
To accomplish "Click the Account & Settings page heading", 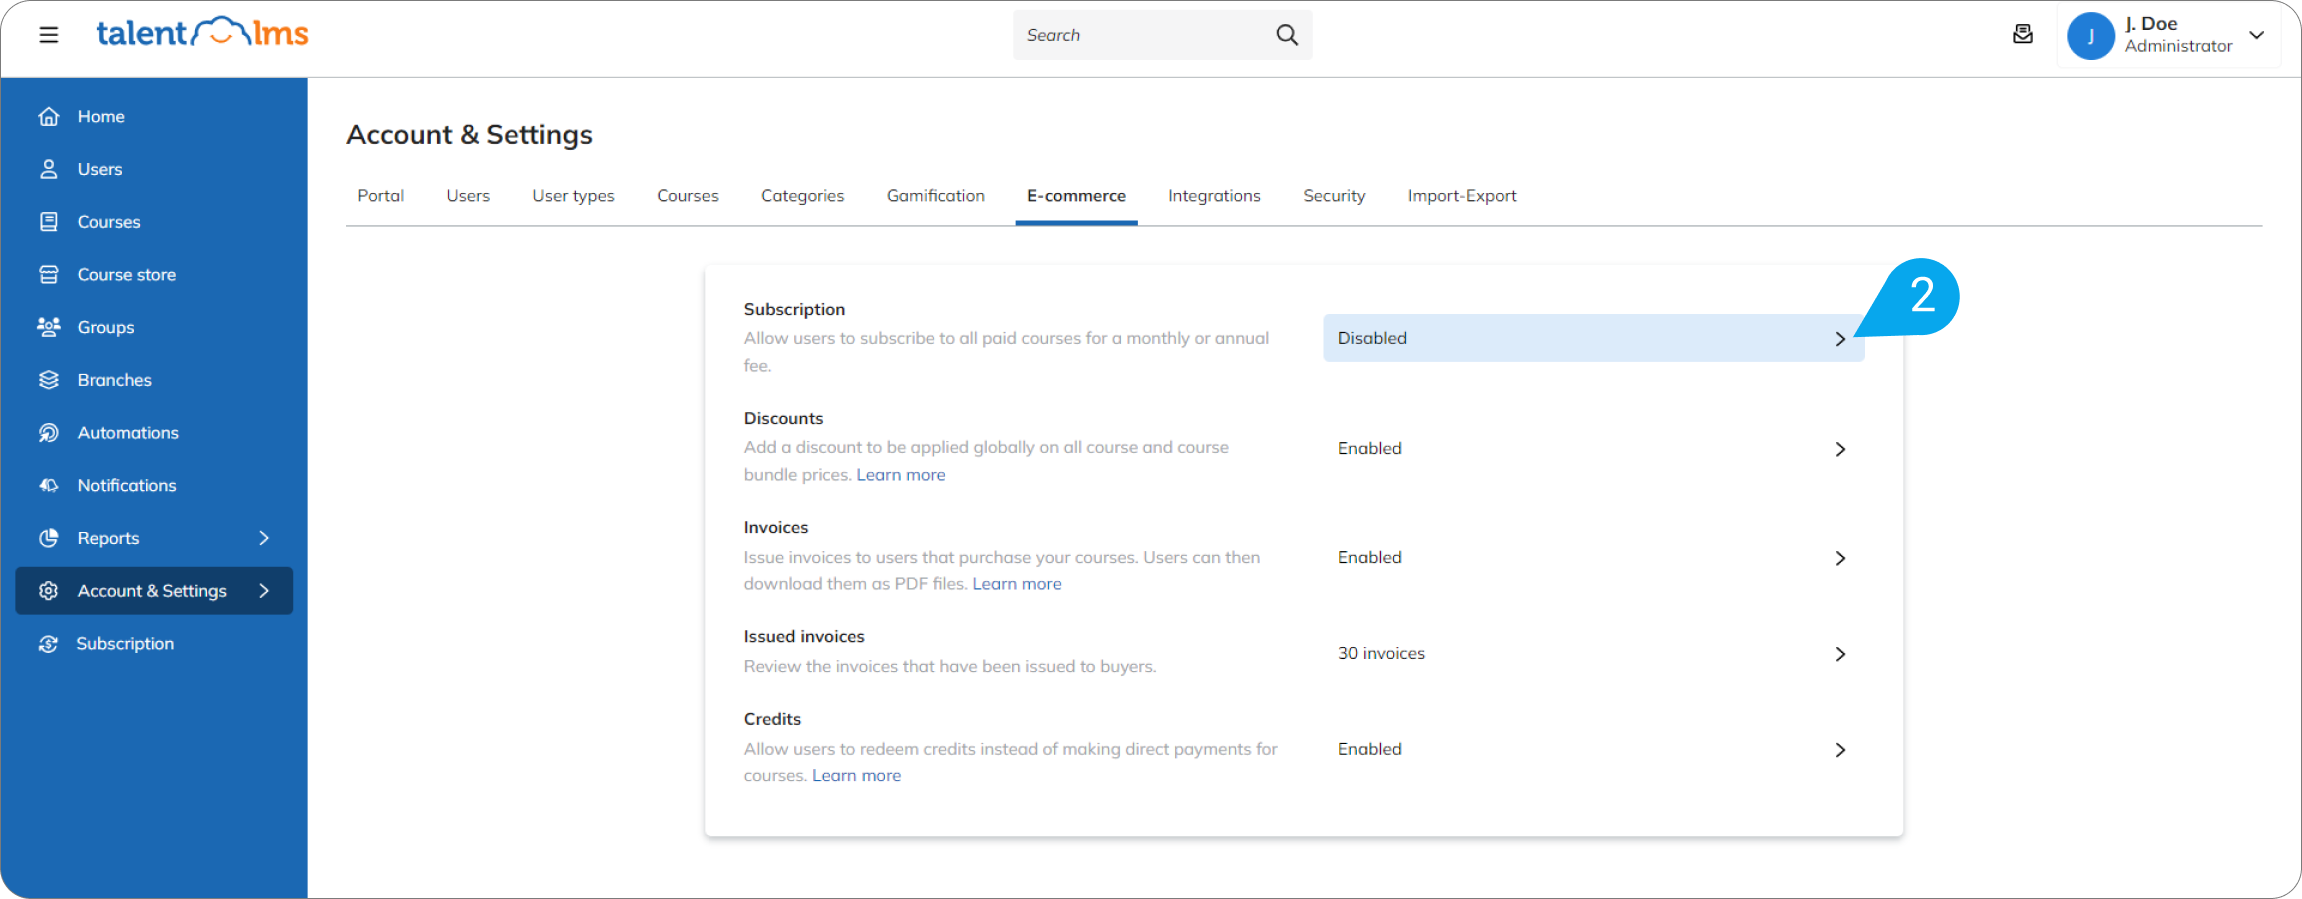I will pos(469,134).
